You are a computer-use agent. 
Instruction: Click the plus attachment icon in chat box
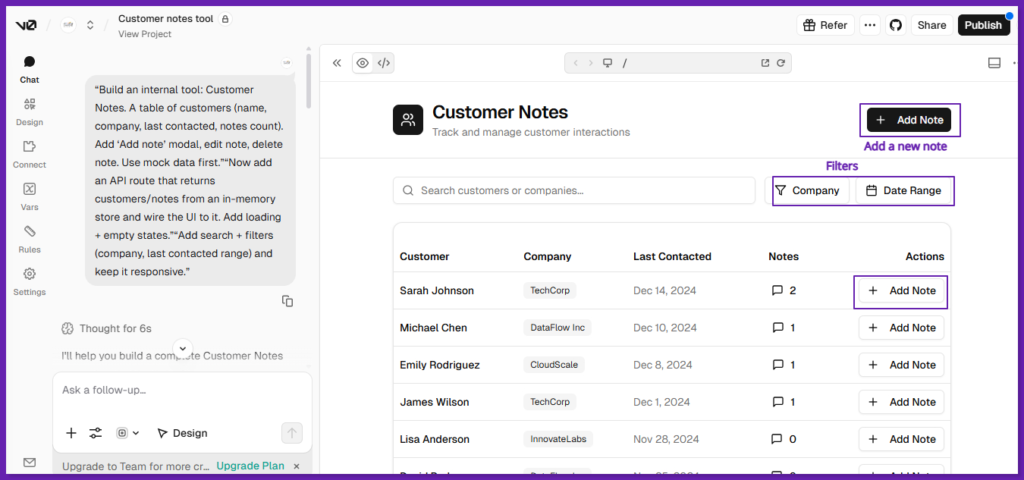(71, 433)
